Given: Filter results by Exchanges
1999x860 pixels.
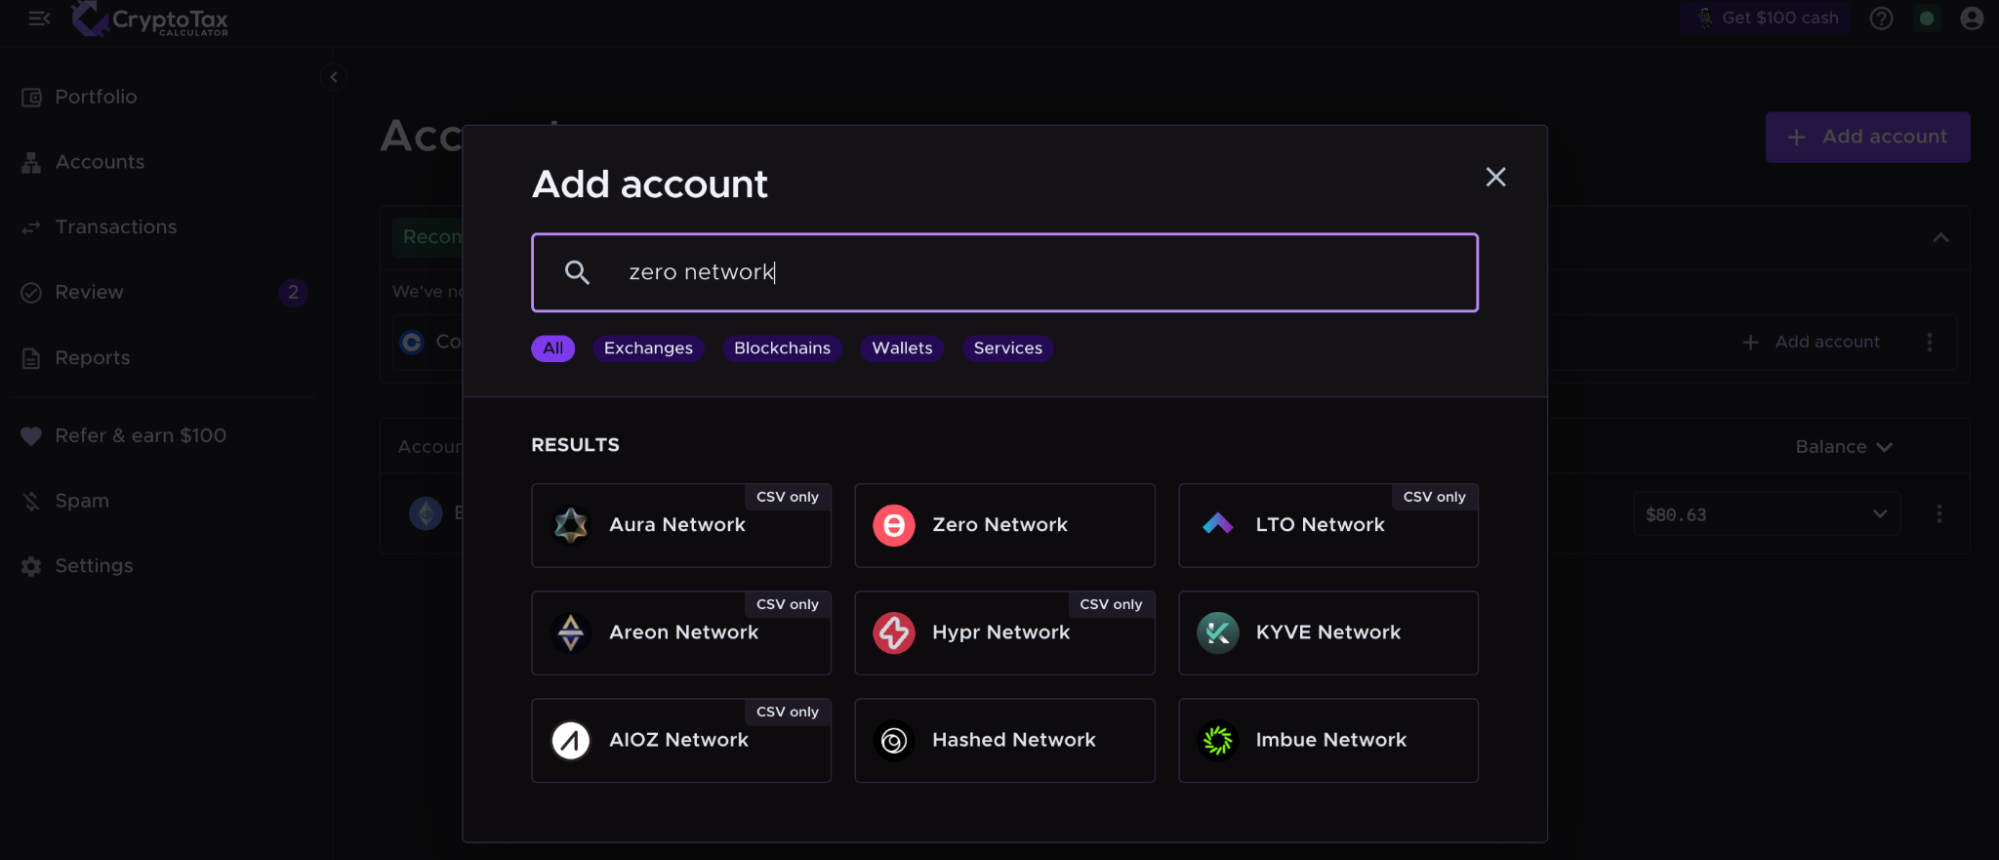Looking at the screenshot, I should (x=648, y=348).
